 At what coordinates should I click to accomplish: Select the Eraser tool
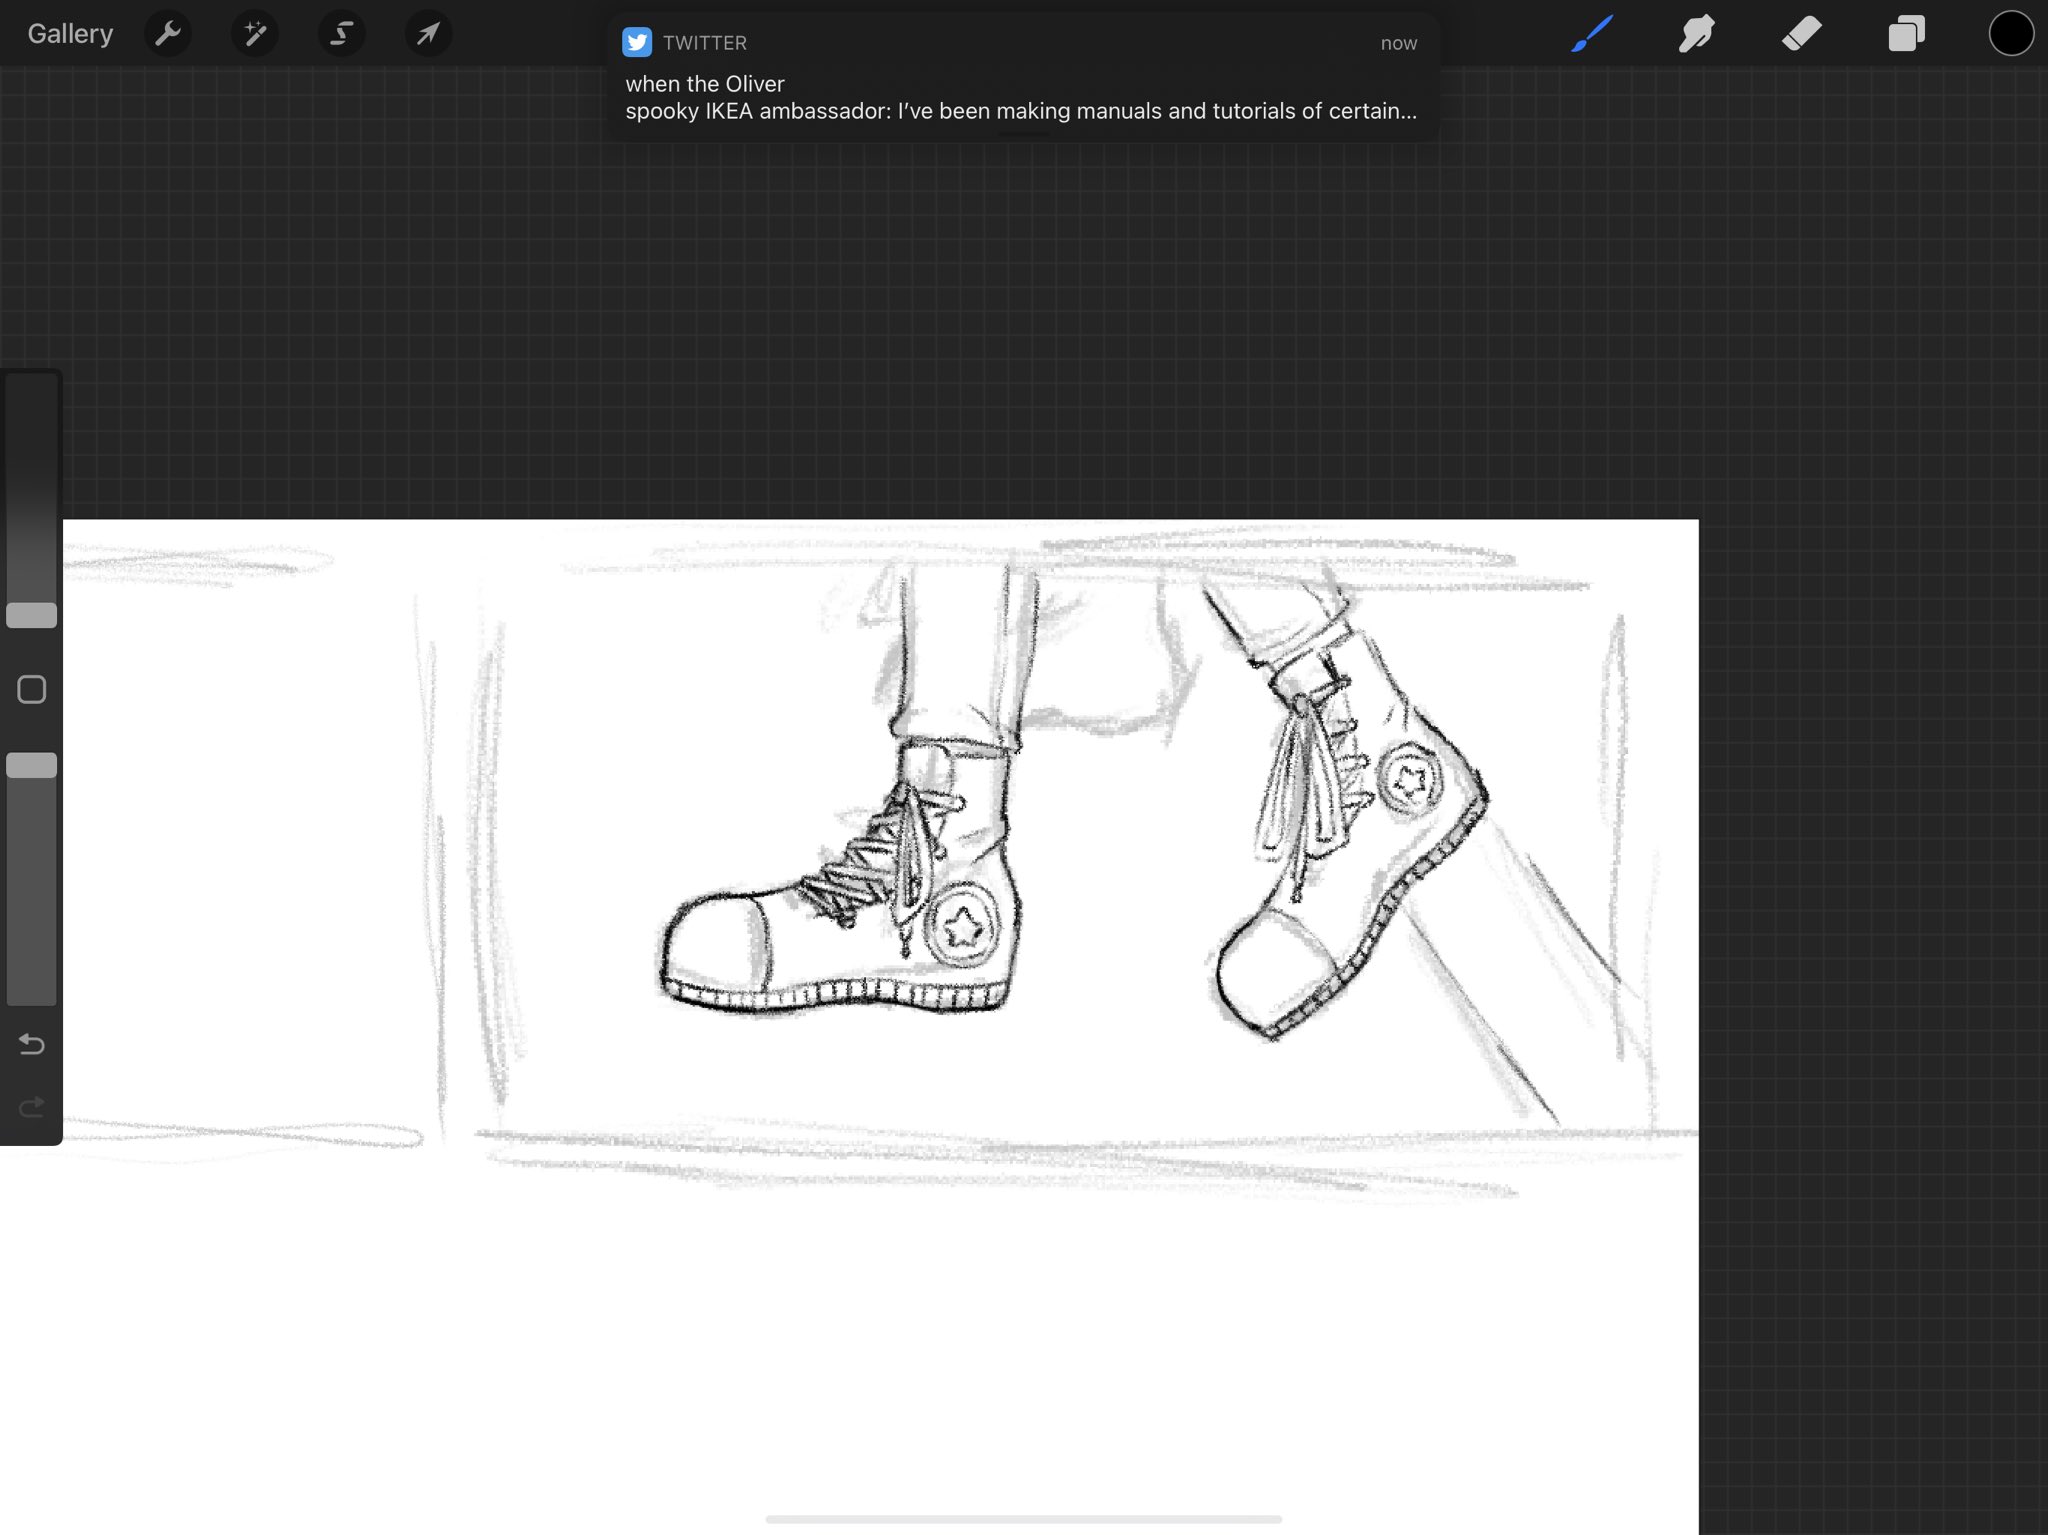pyautogui.click(x=1802, y=34)
